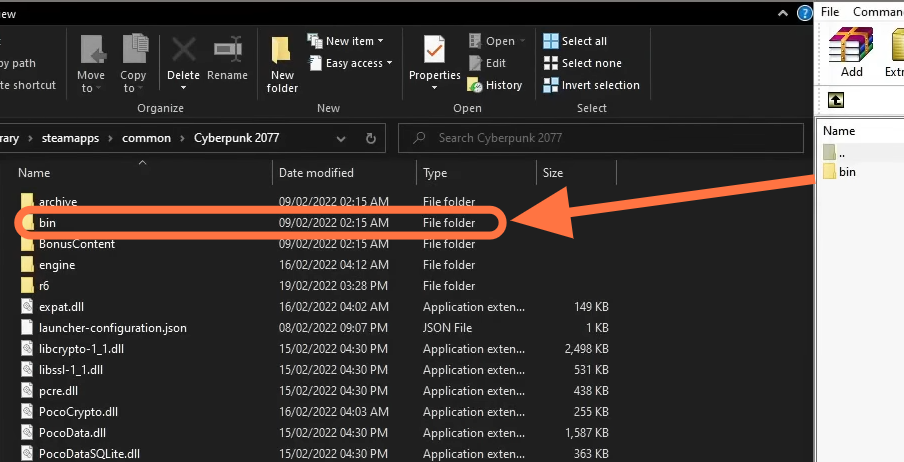
Task: Click the launcher-configuration.json file icon
Action: (27, 327)
